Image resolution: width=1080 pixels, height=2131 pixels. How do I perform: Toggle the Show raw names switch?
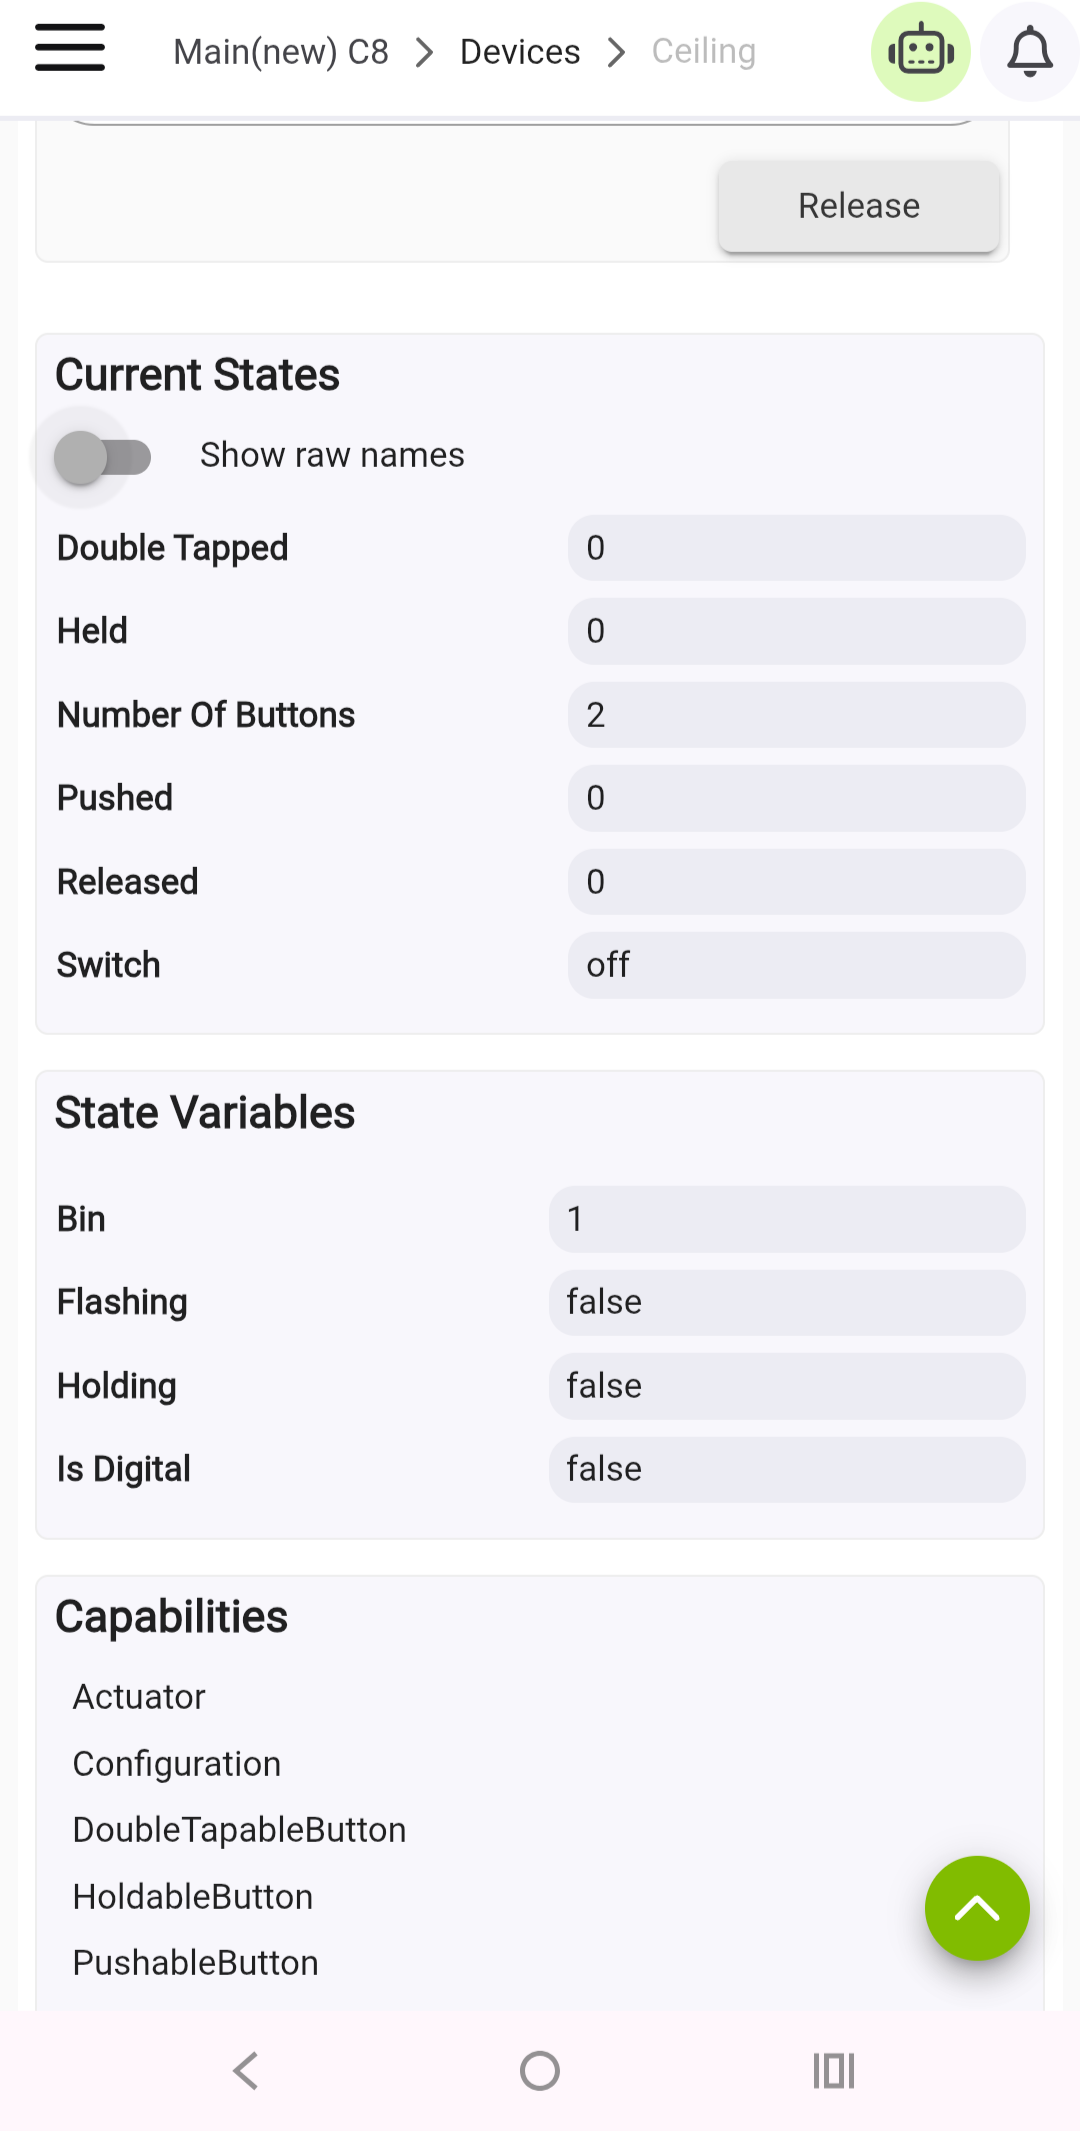101,458
